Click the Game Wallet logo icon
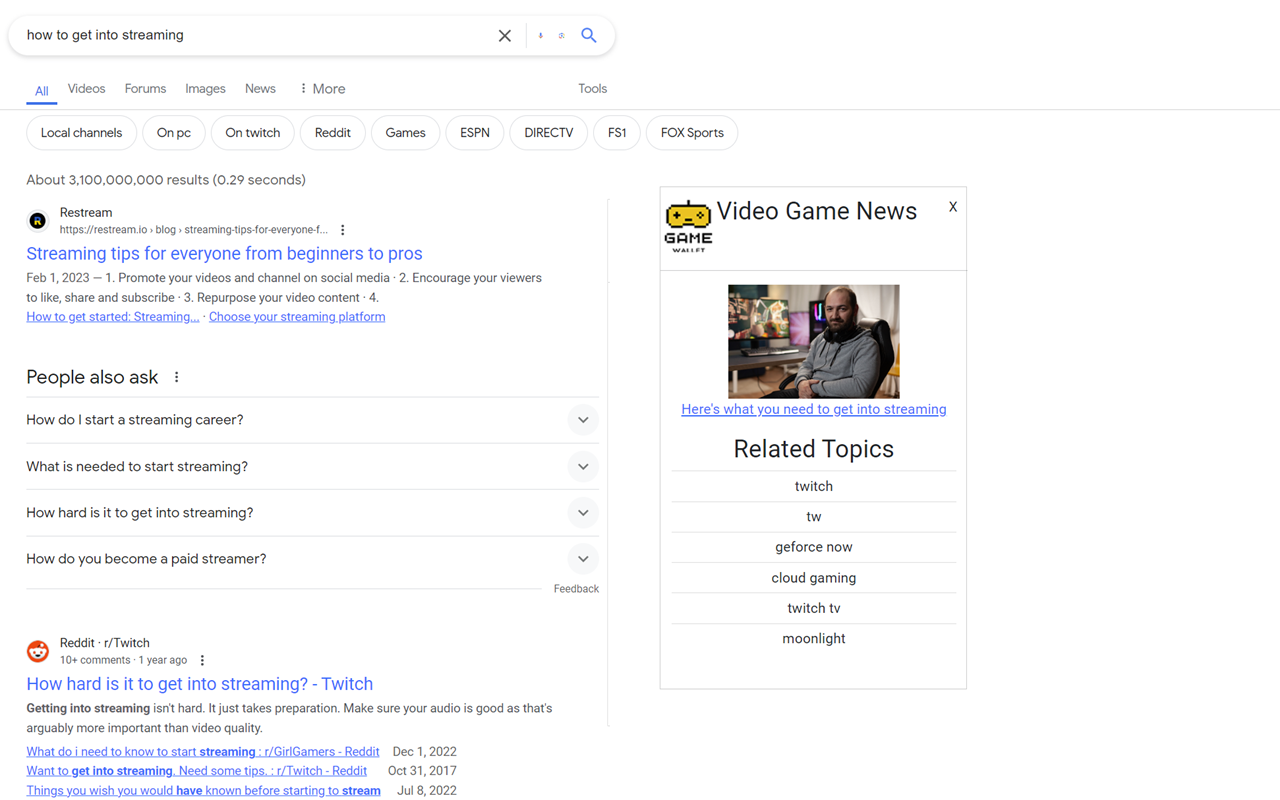1280x800 pixels. [688, 226]
